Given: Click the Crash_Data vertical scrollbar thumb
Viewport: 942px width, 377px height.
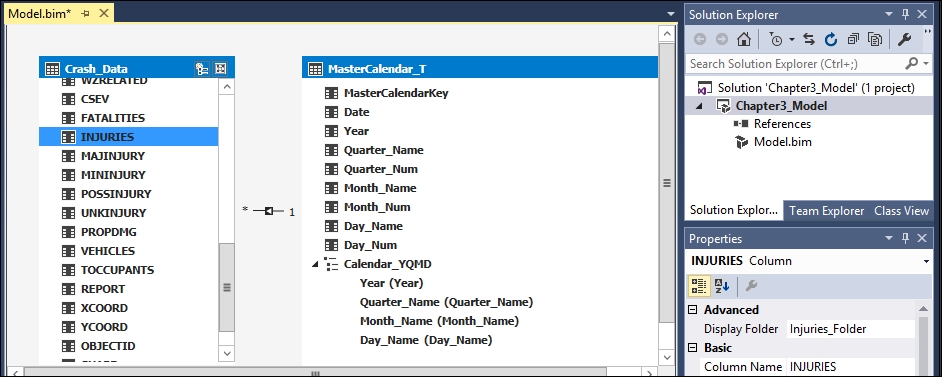Looking at the screenshot, I should tap(226, 287).
